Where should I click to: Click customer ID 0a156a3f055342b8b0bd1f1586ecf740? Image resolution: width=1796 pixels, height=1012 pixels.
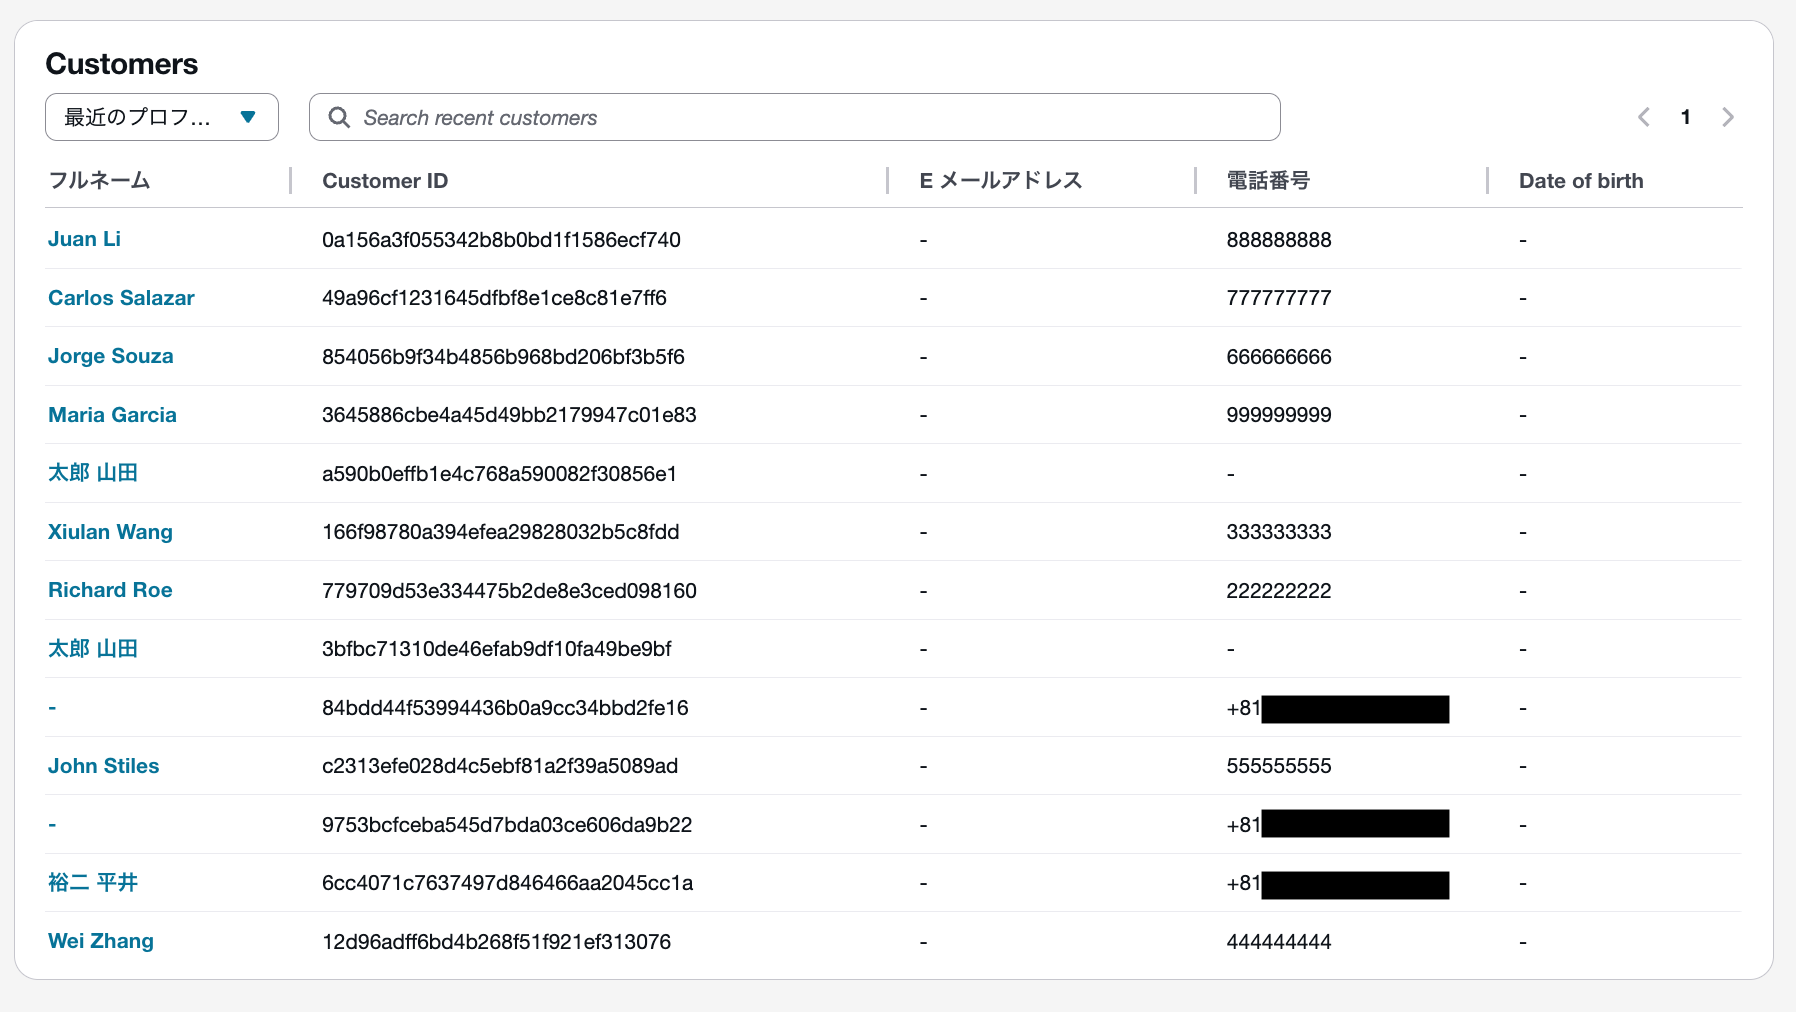coord(501,240)
